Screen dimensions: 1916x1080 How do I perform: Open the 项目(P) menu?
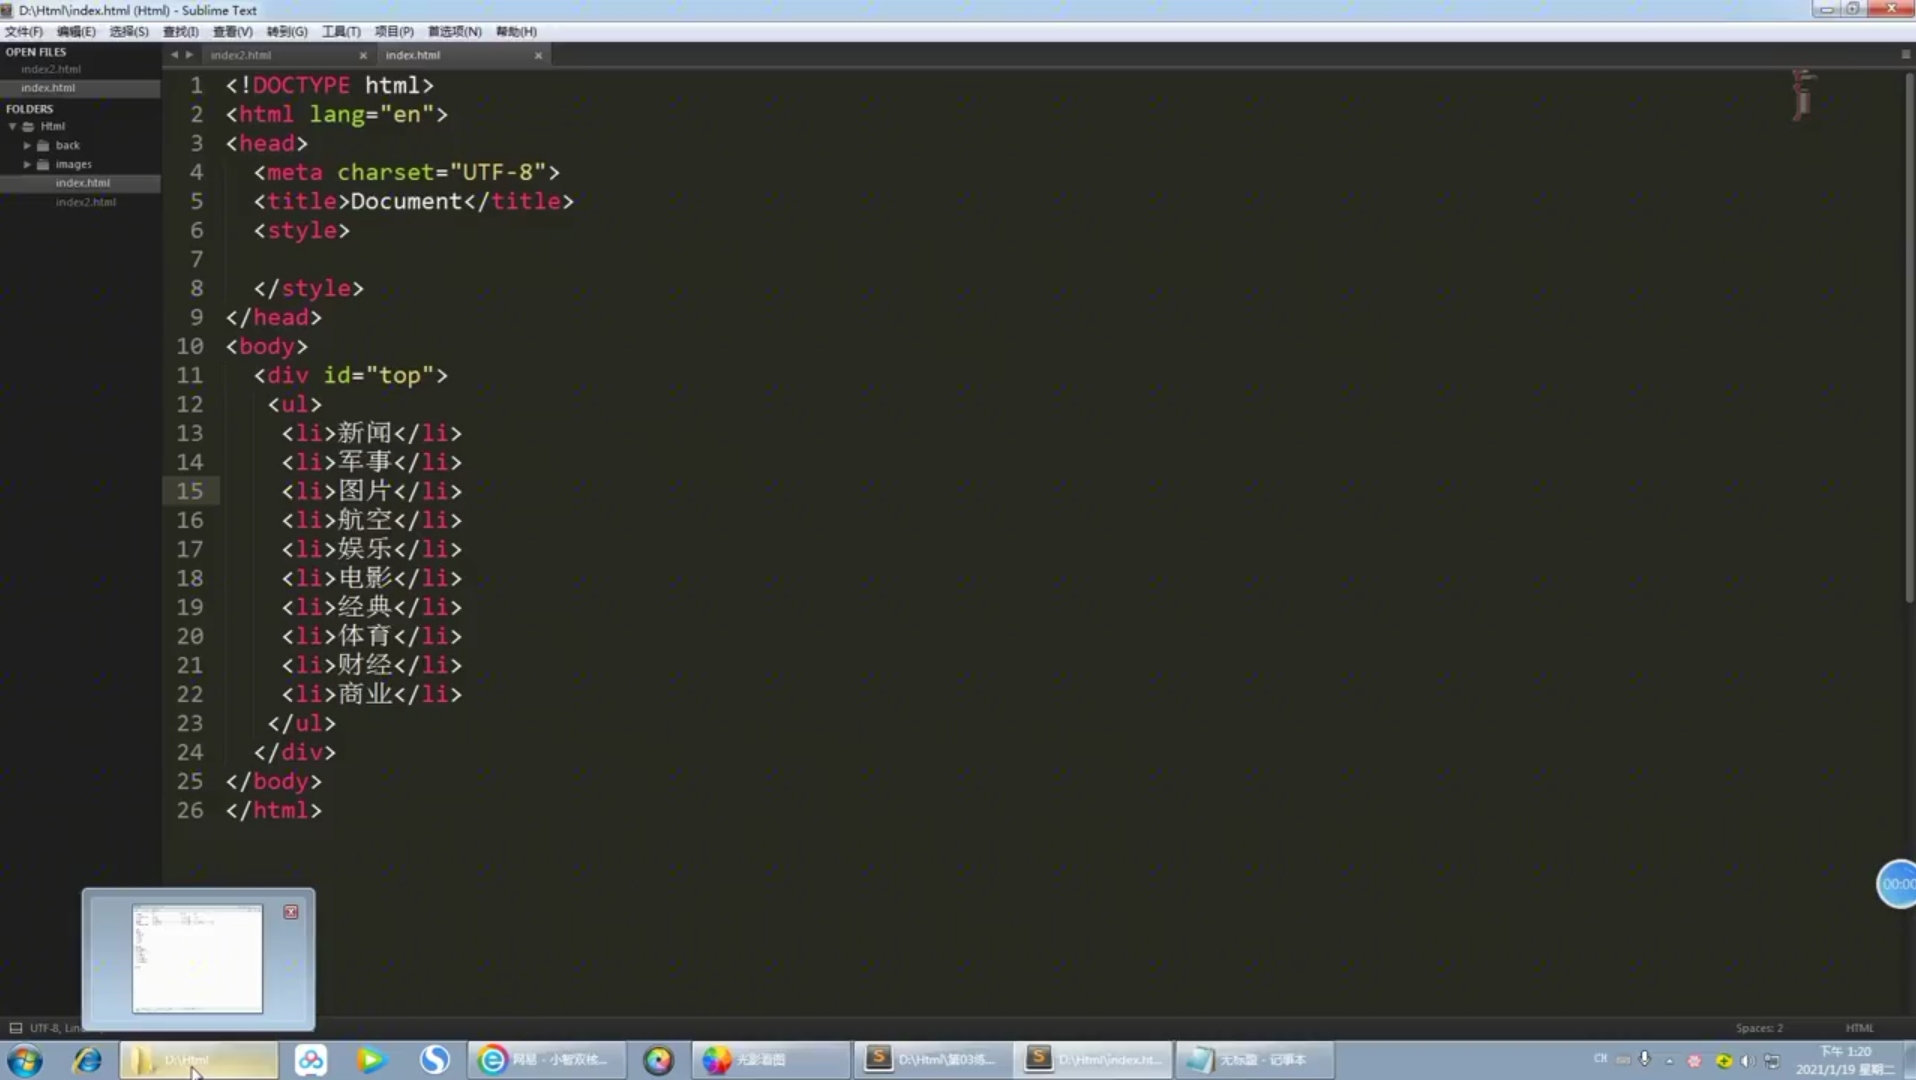(394, 31)
